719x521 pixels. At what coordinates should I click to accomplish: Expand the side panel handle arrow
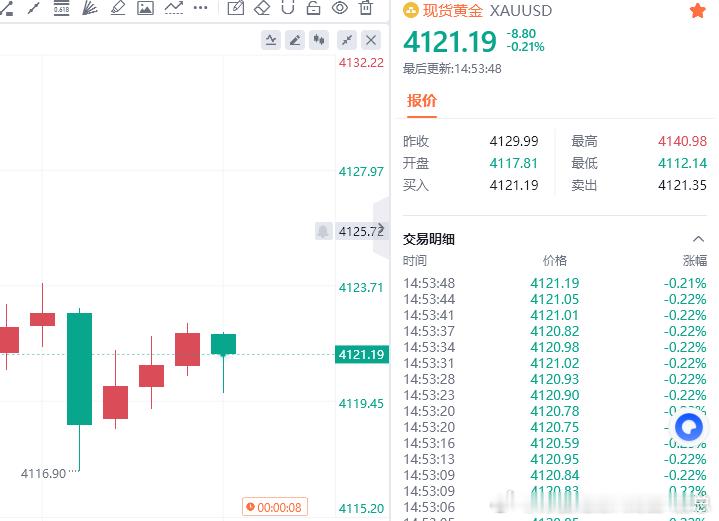[x=382, y=227]
